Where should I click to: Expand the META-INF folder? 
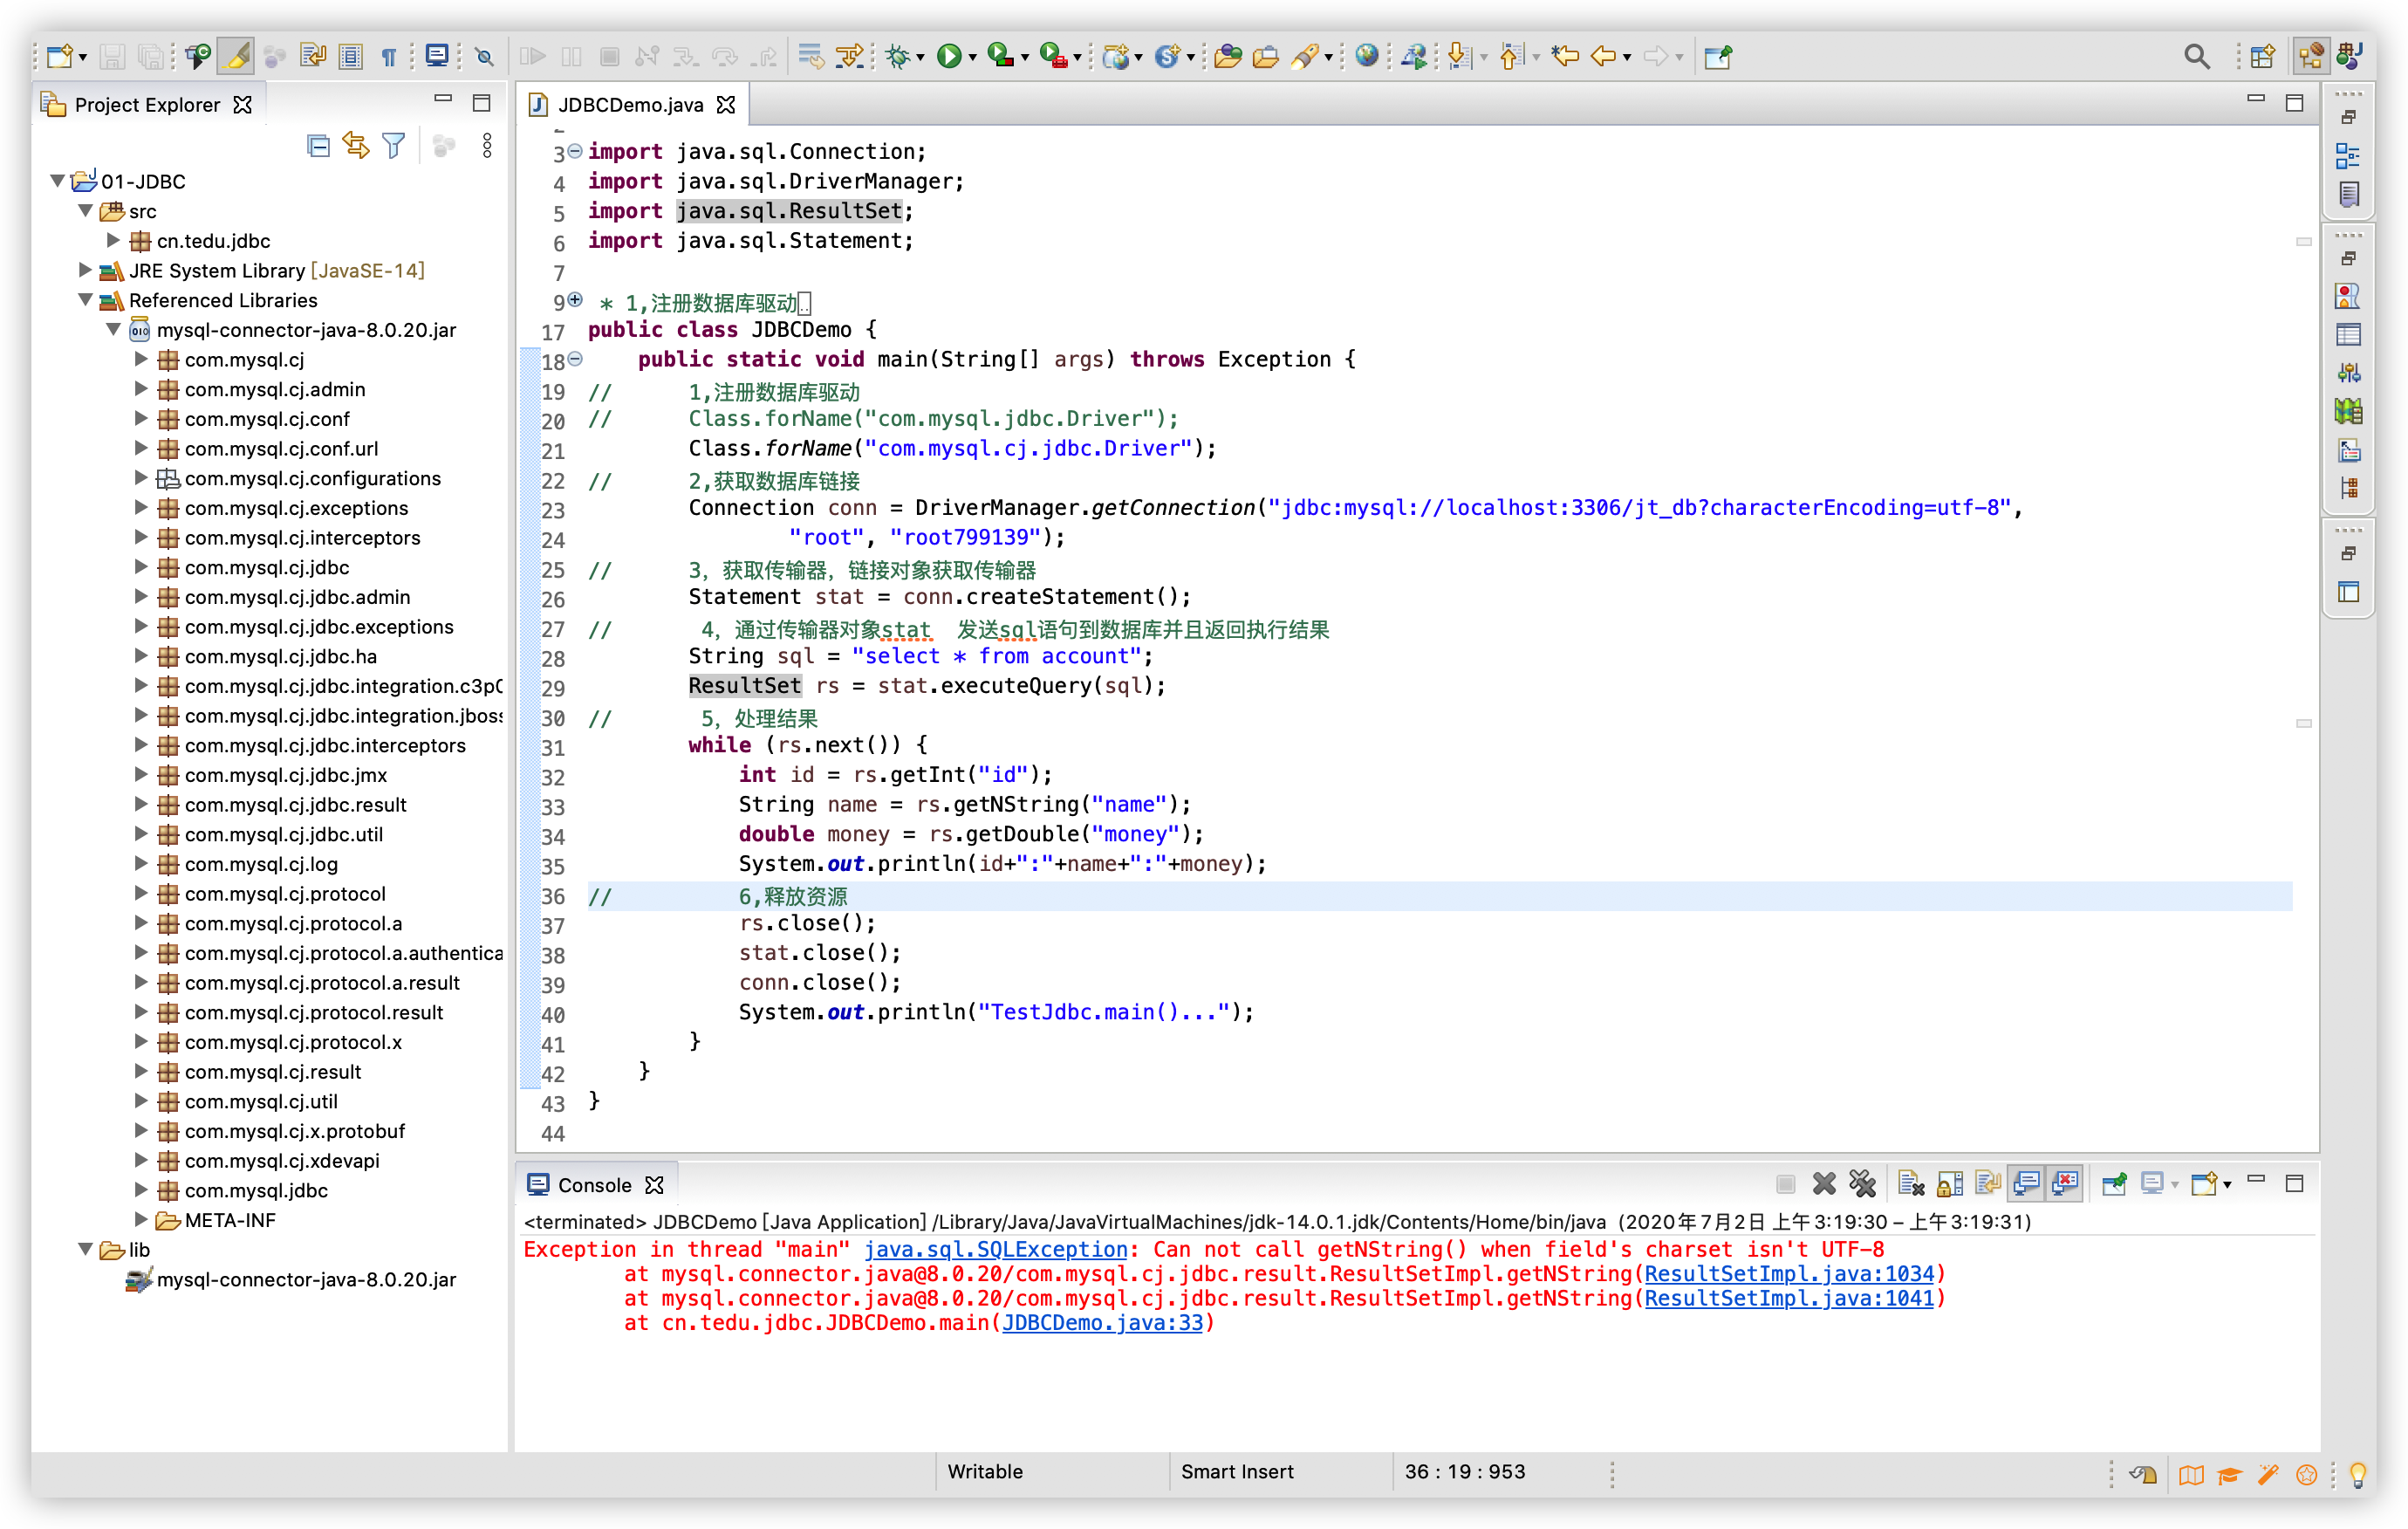142,1220
